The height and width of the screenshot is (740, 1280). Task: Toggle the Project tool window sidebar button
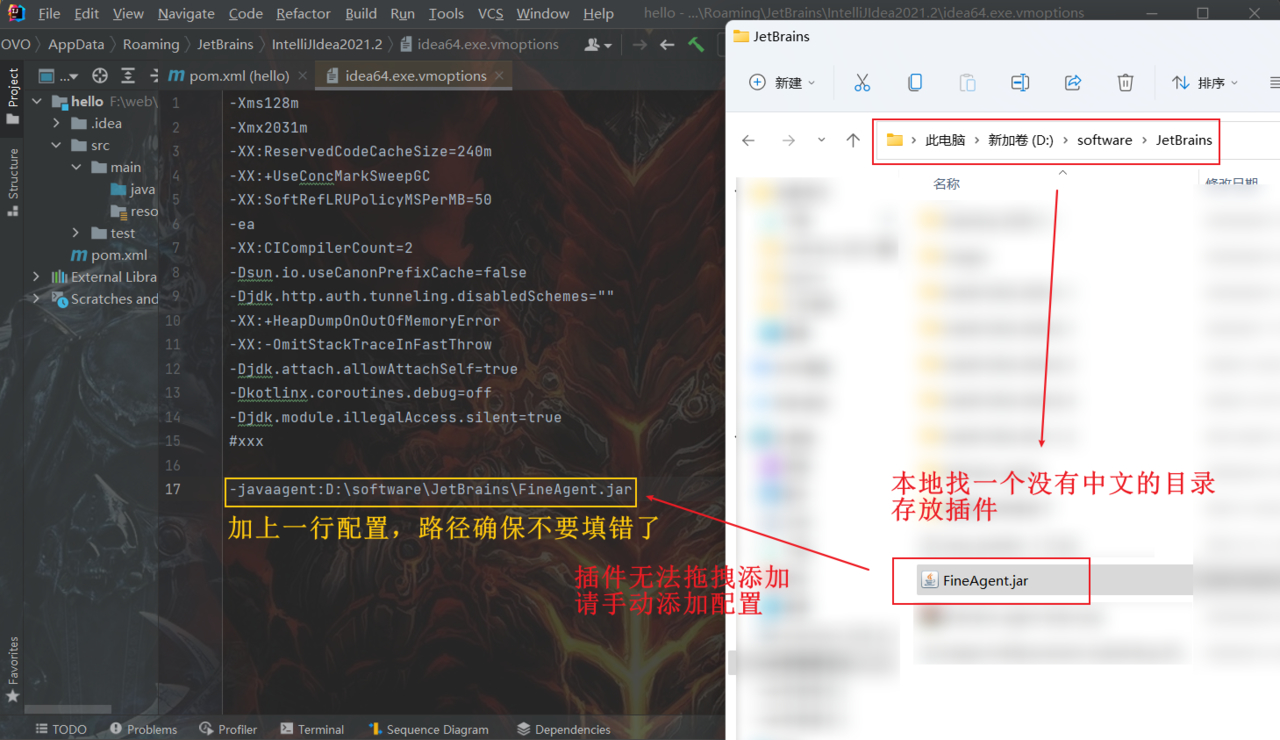coord(13,95)
